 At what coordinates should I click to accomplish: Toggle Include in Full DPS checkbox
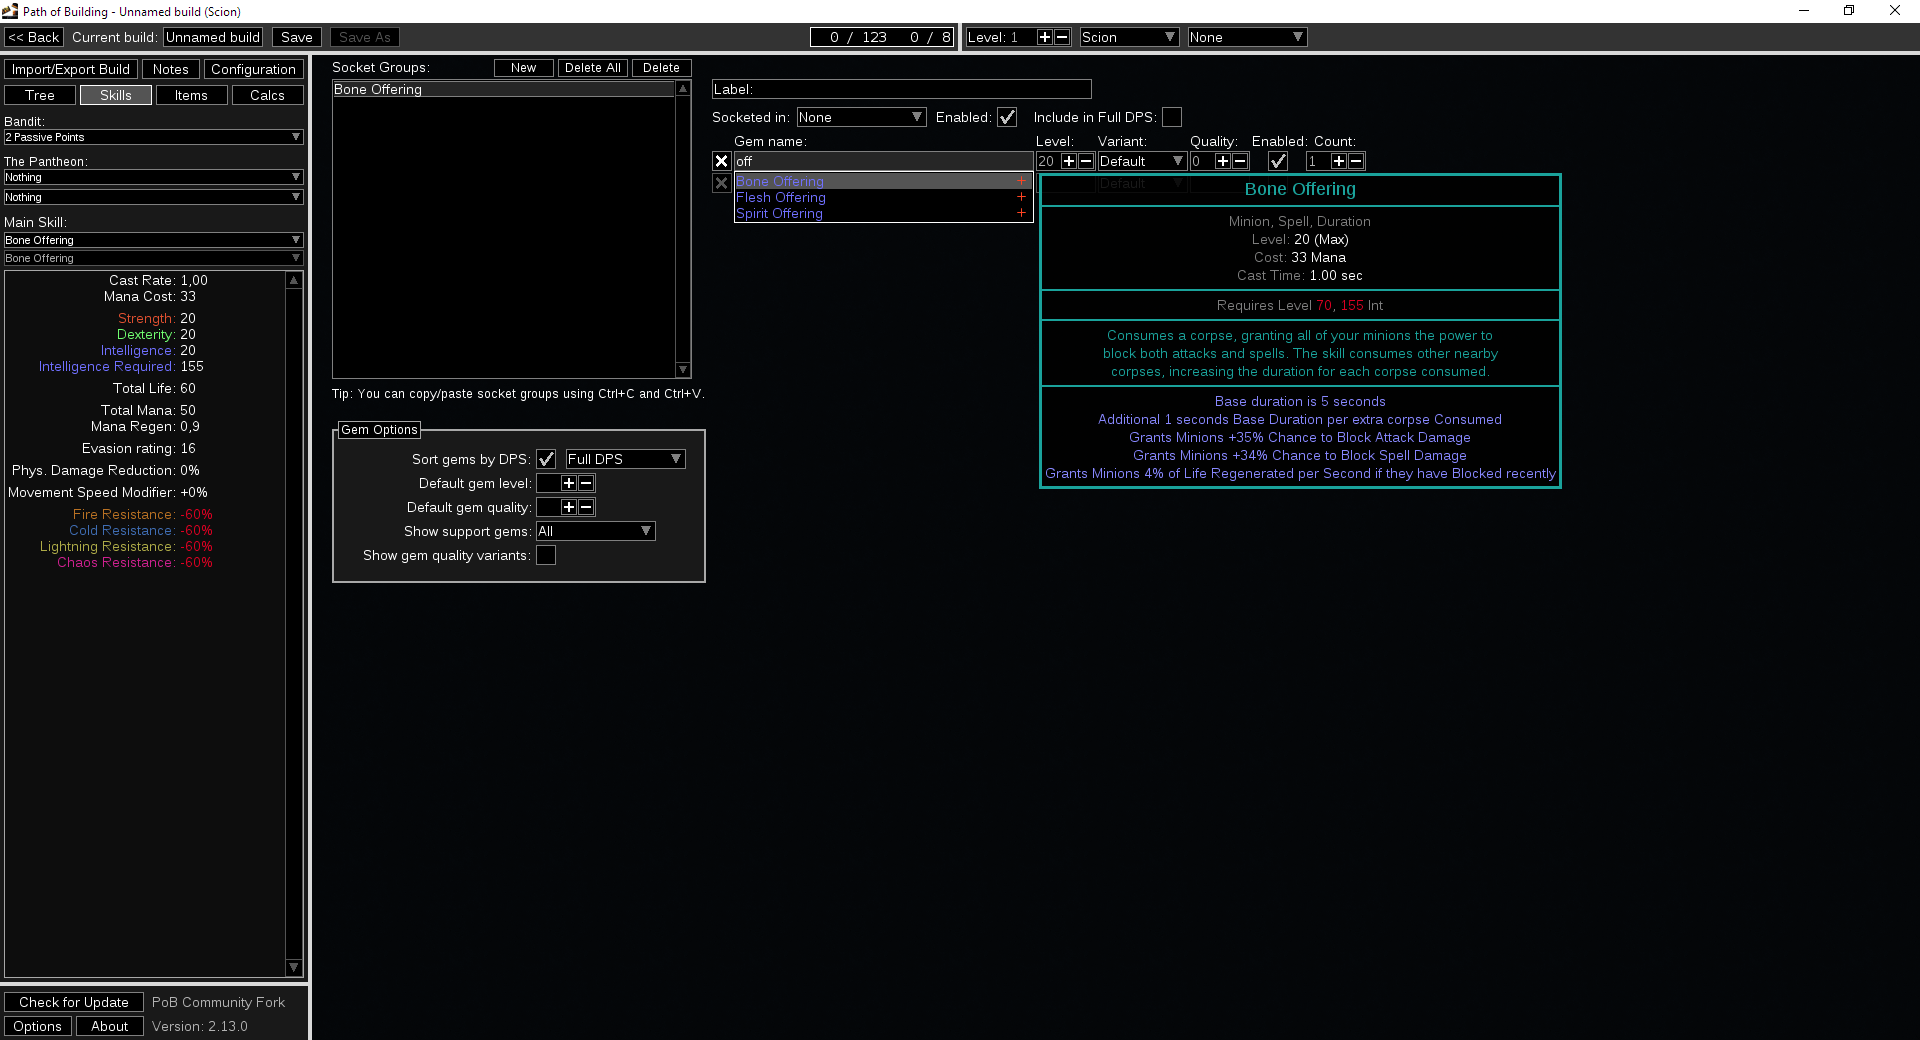point(1172,117)
